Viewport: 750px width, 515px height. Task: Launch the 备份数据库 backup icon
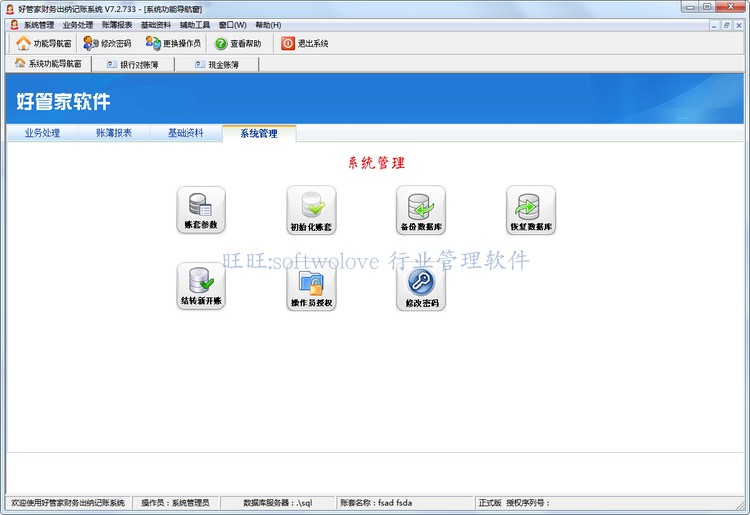click(421, 210)
